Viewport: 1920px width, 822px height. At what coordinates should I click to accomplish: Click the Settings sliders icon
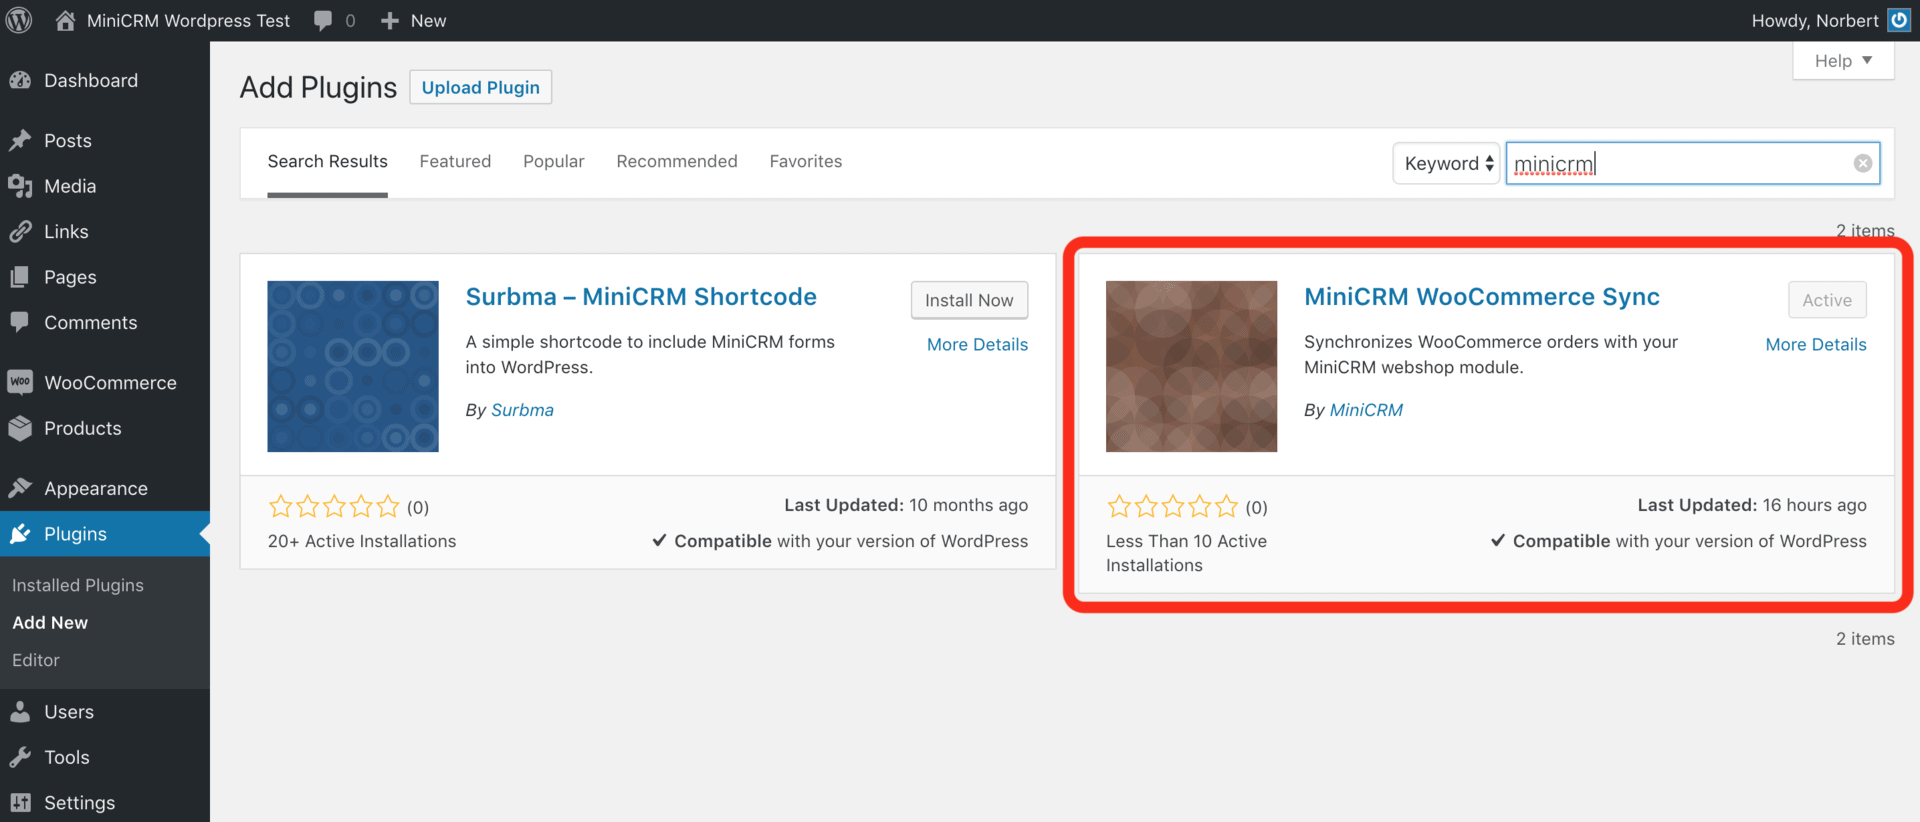(20, 802)
